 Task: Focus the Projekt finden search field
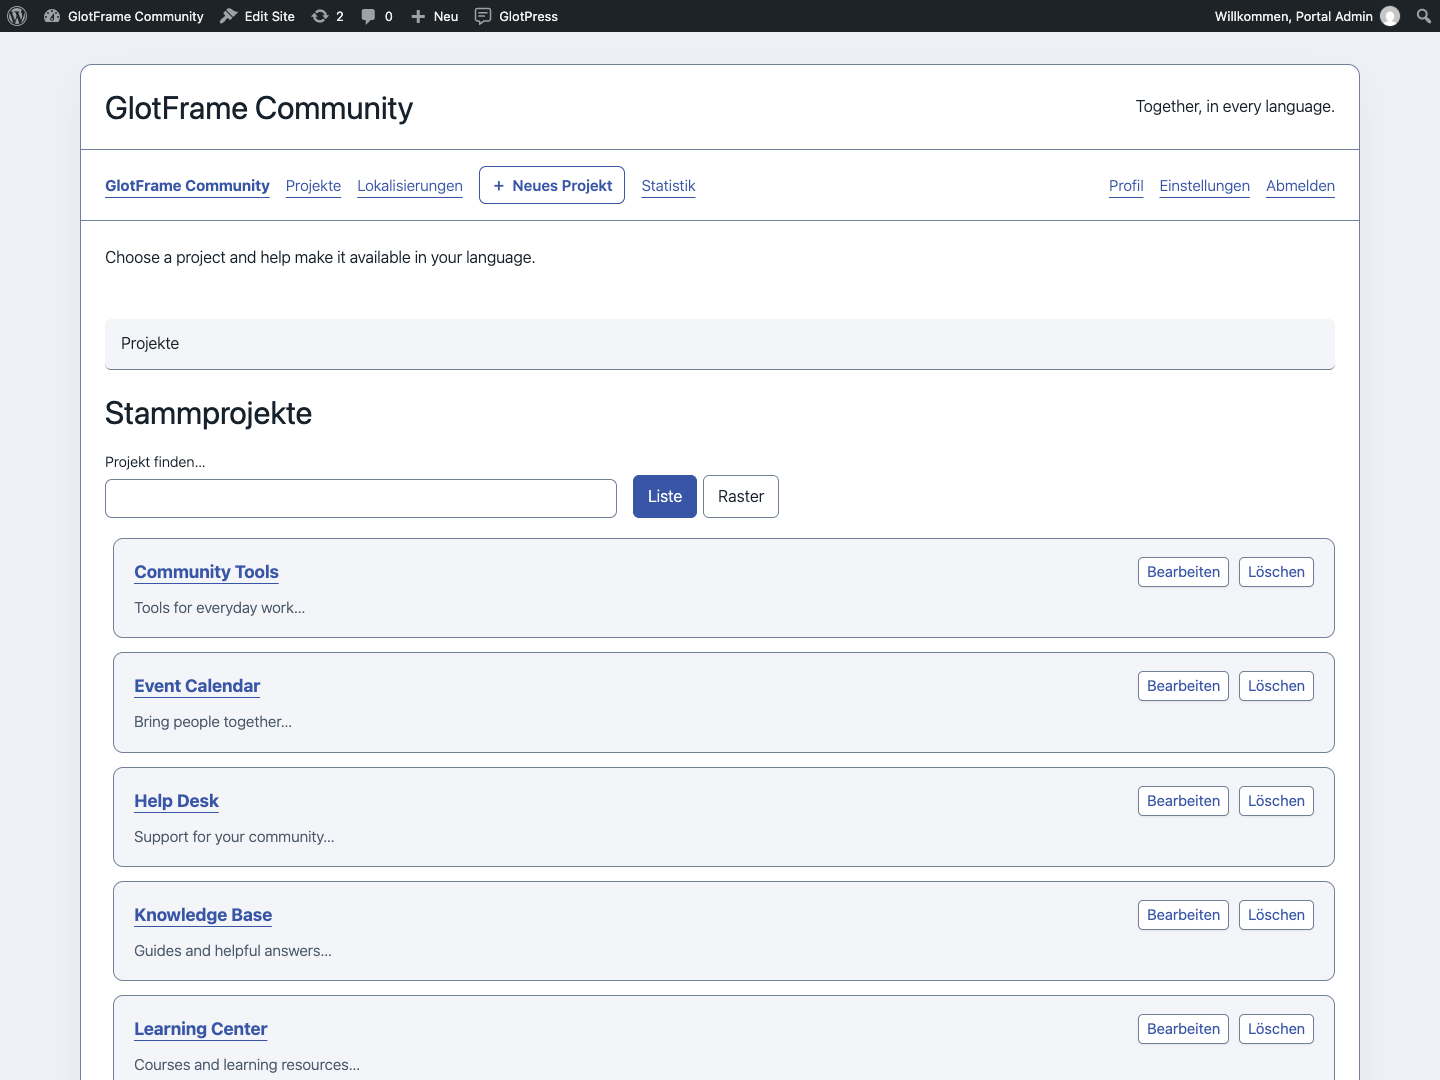pyautogui.click(x=361, y=498)
